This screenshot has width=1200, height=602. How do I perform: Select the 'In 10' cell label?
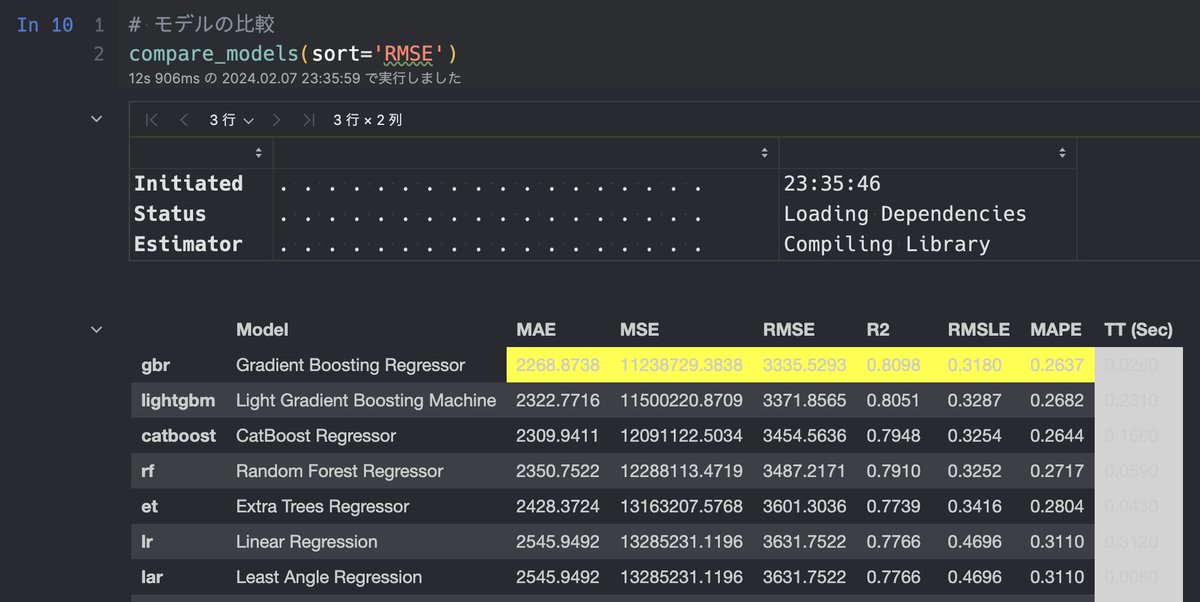coord(46,25)
